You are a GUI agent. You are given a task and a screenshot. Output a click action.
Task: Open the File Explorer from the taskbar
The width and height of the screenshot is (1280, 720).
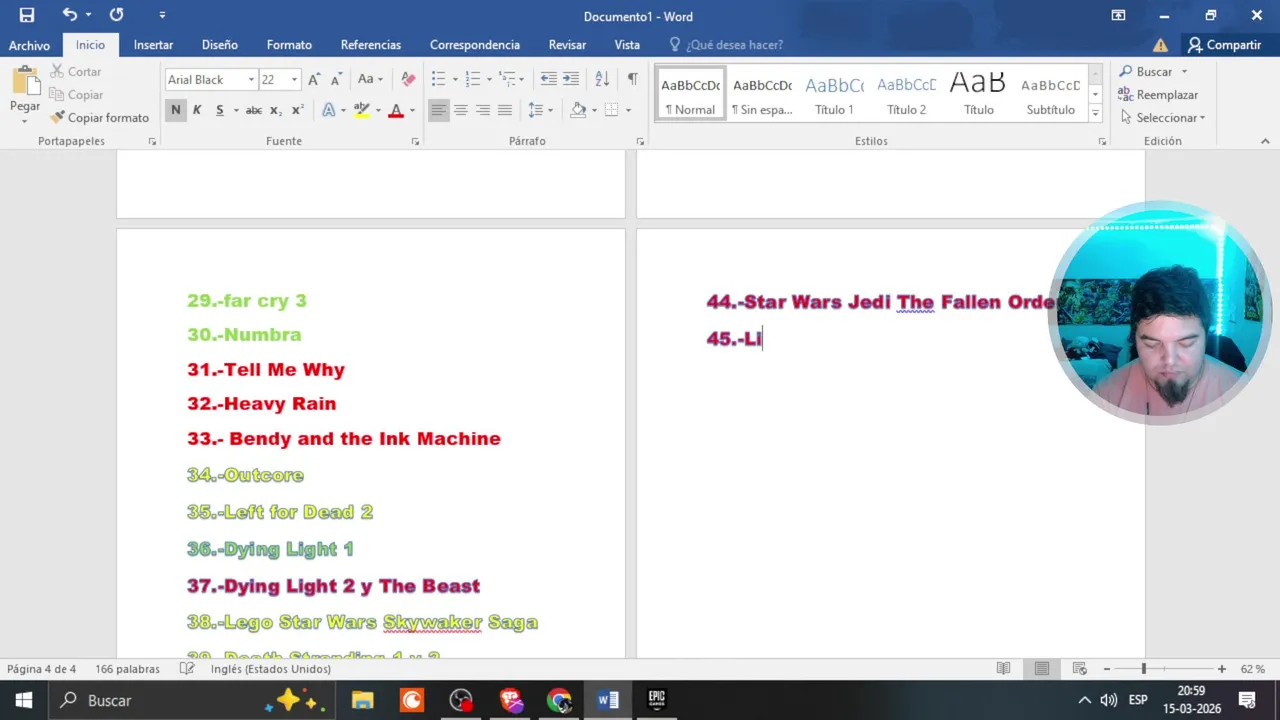click(362, 700)
